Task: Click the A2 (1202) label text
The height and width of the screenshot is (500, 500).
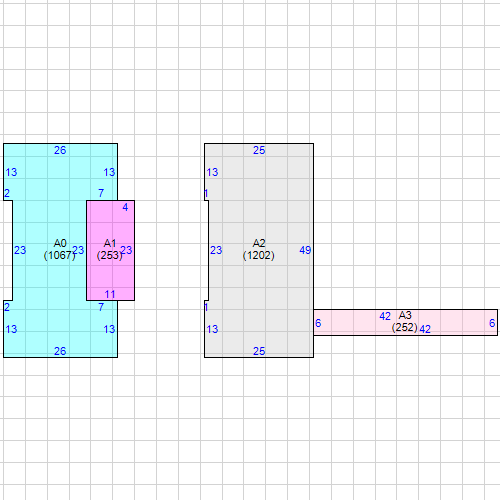Action: tap(259, 249)
